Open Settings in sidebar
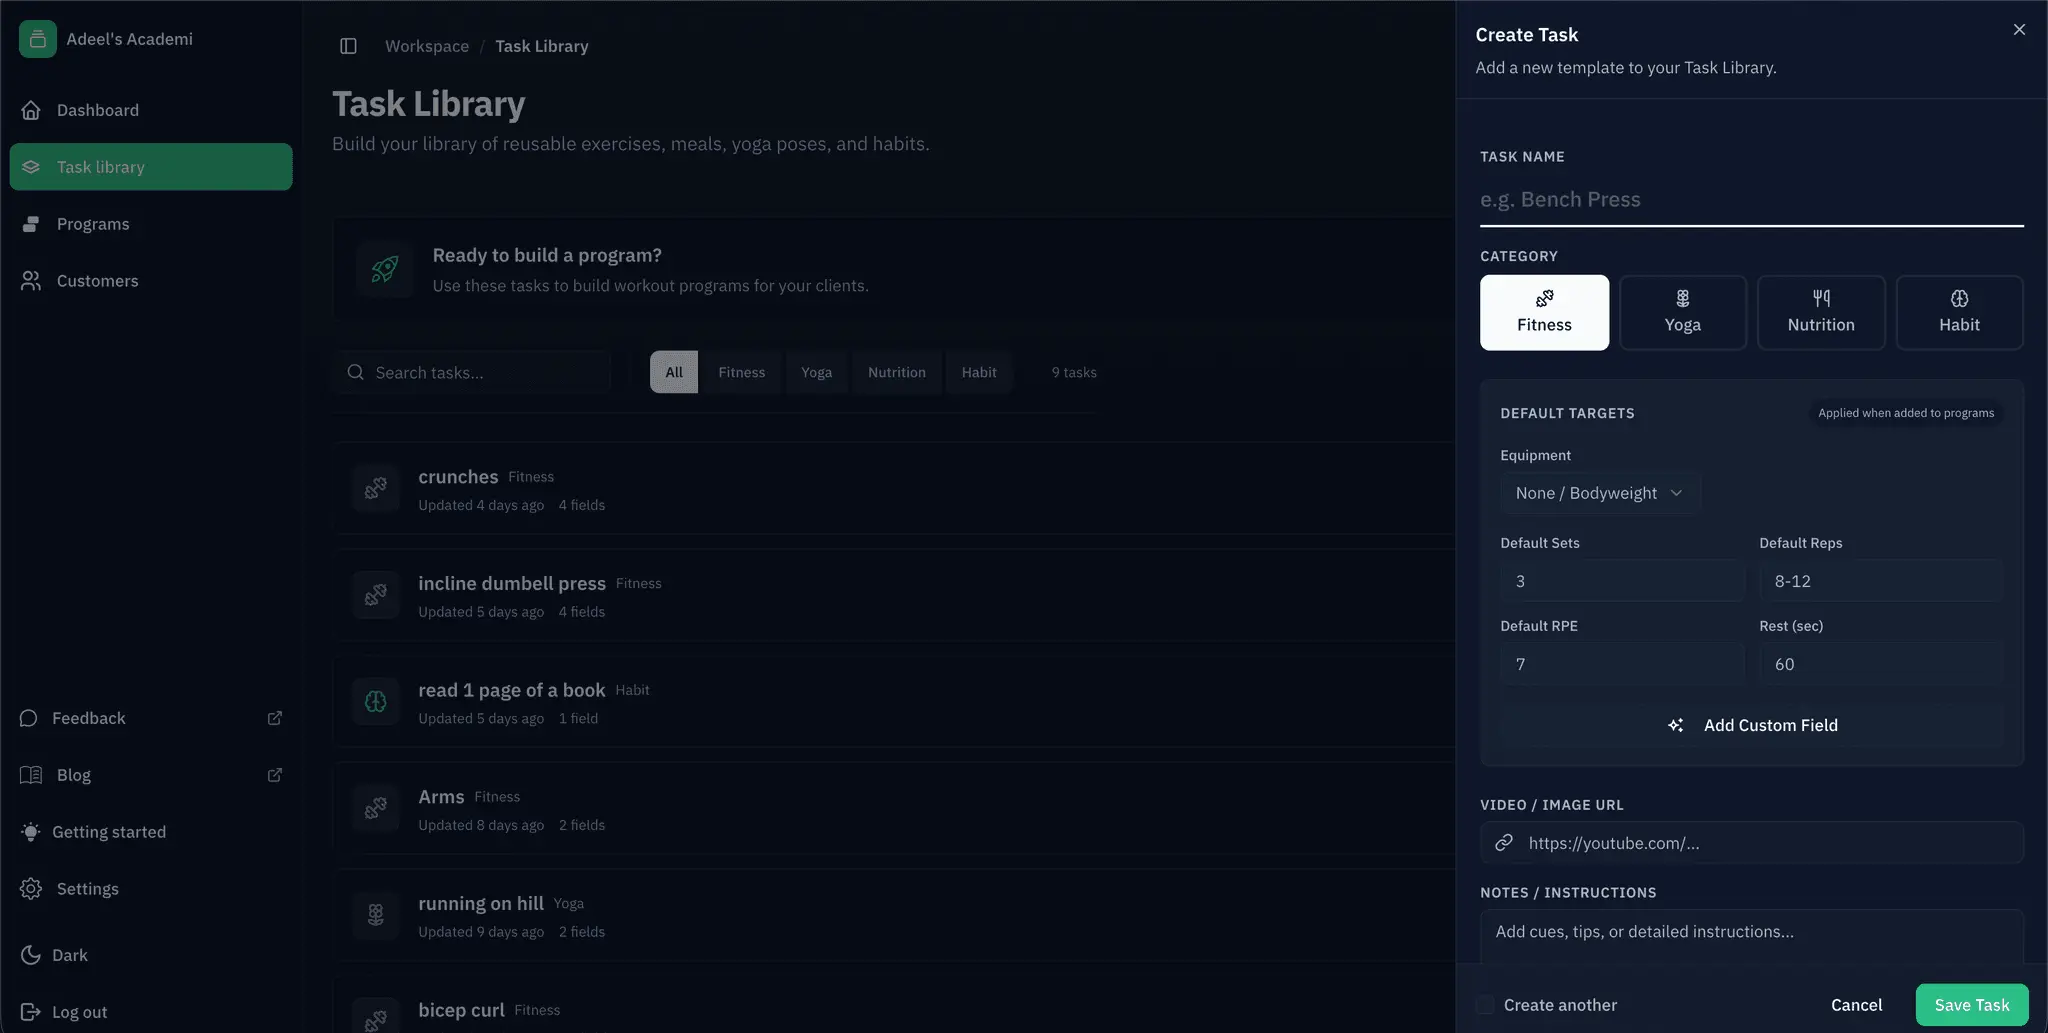 151,889
